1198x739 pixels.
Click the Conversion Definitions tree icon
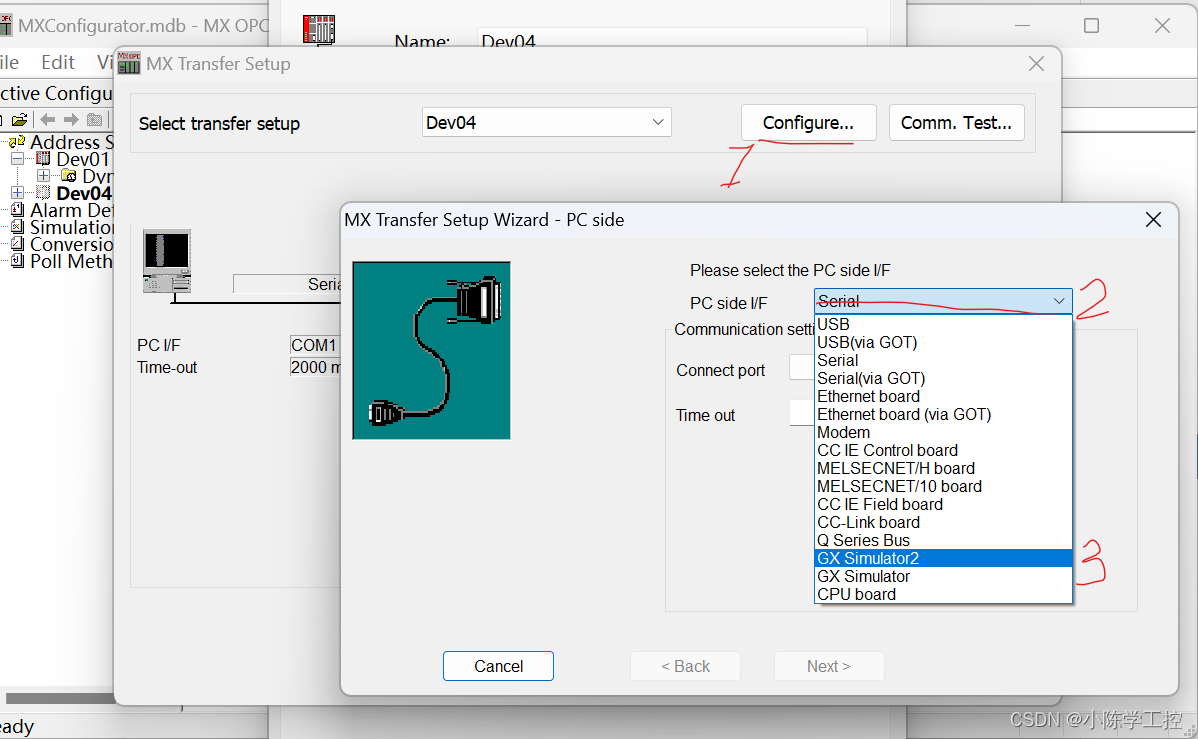(x=18, y=244)
